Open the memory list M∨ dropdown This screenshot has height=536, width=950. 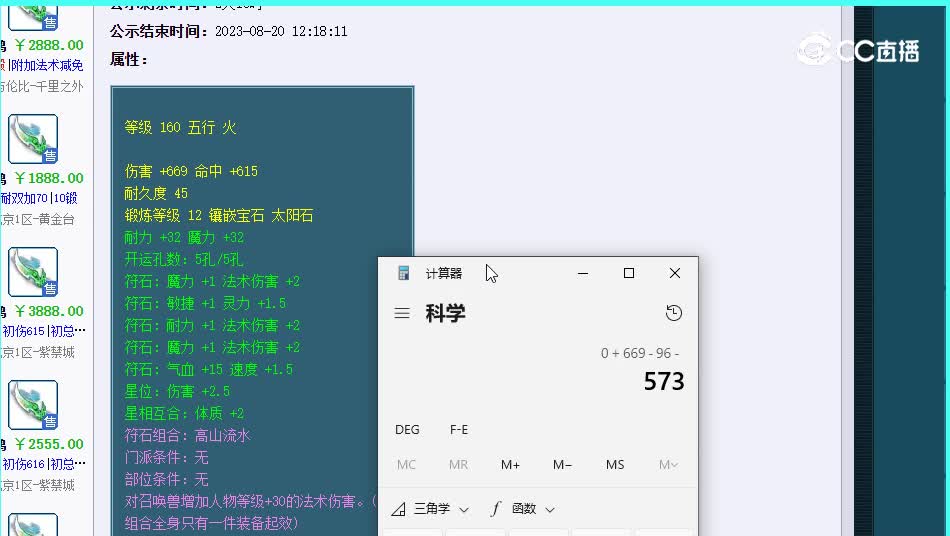pyautogui.click(x=668, y=465)
